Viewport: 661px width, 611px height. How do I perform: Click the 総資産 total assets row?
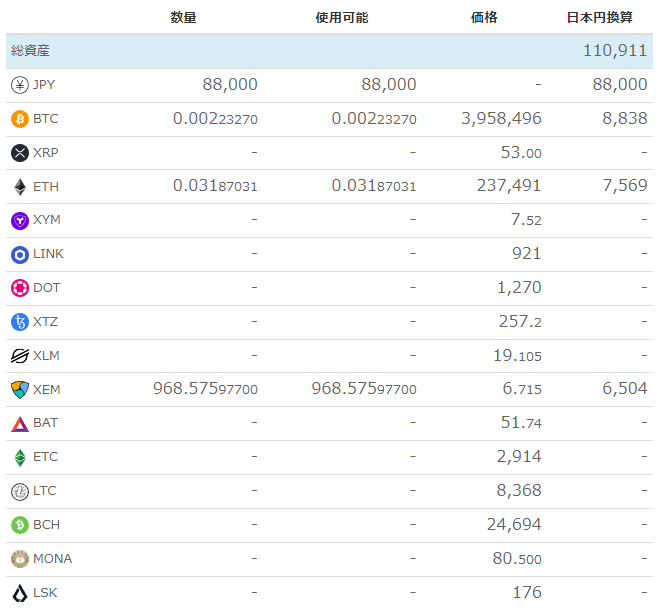pos(329,51)
